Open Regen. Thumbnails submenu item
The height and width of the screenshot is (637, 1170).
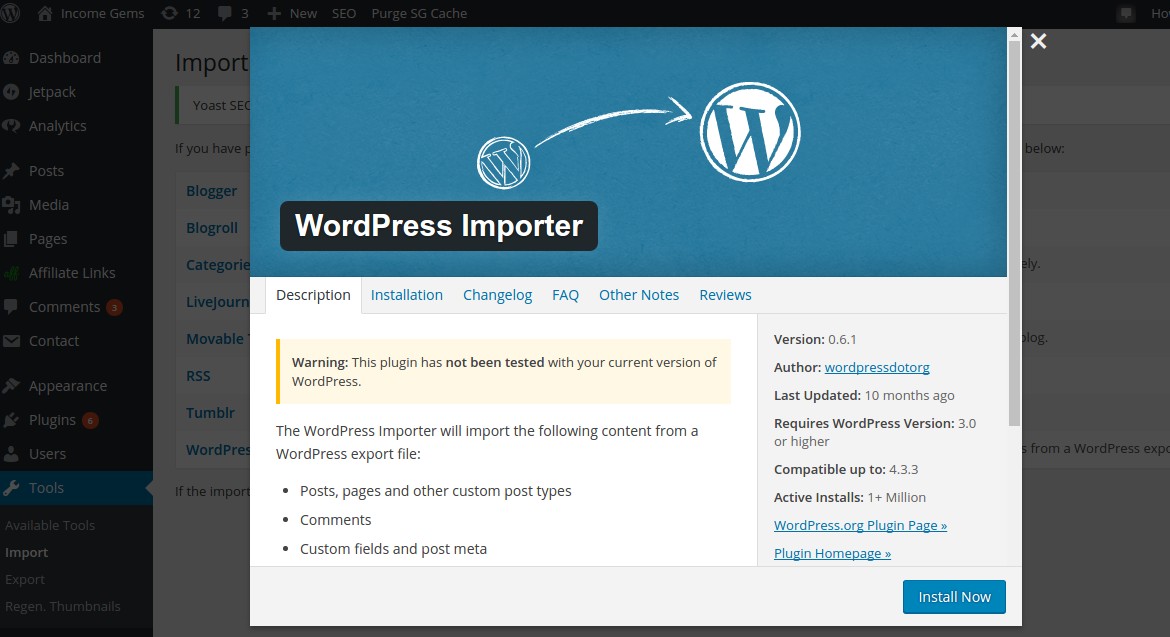click(63, 606)
